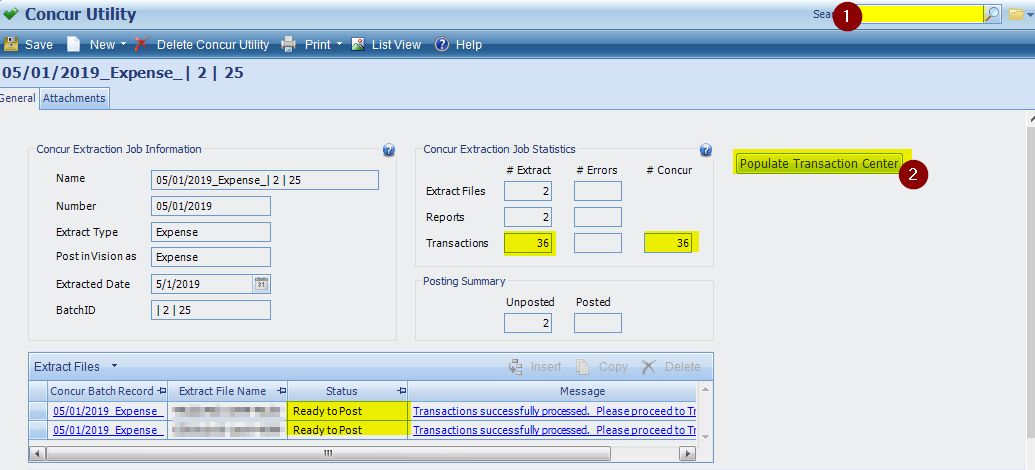The width and height of the screenshot is (1035, 470).
Task: Pin the Status column
Action: pos(401,391)
